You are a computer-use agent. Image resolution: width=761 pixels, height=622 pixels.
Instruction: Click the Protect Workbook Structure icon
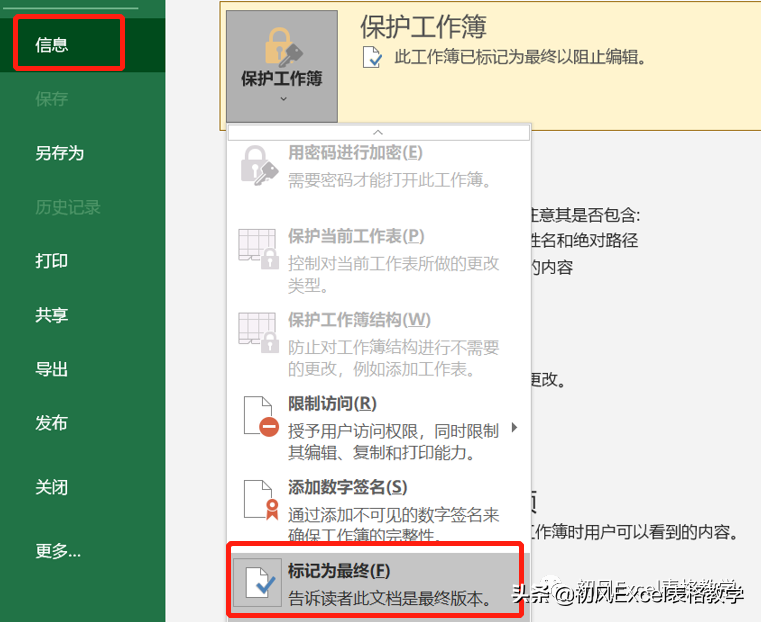(x=258, y=332)
